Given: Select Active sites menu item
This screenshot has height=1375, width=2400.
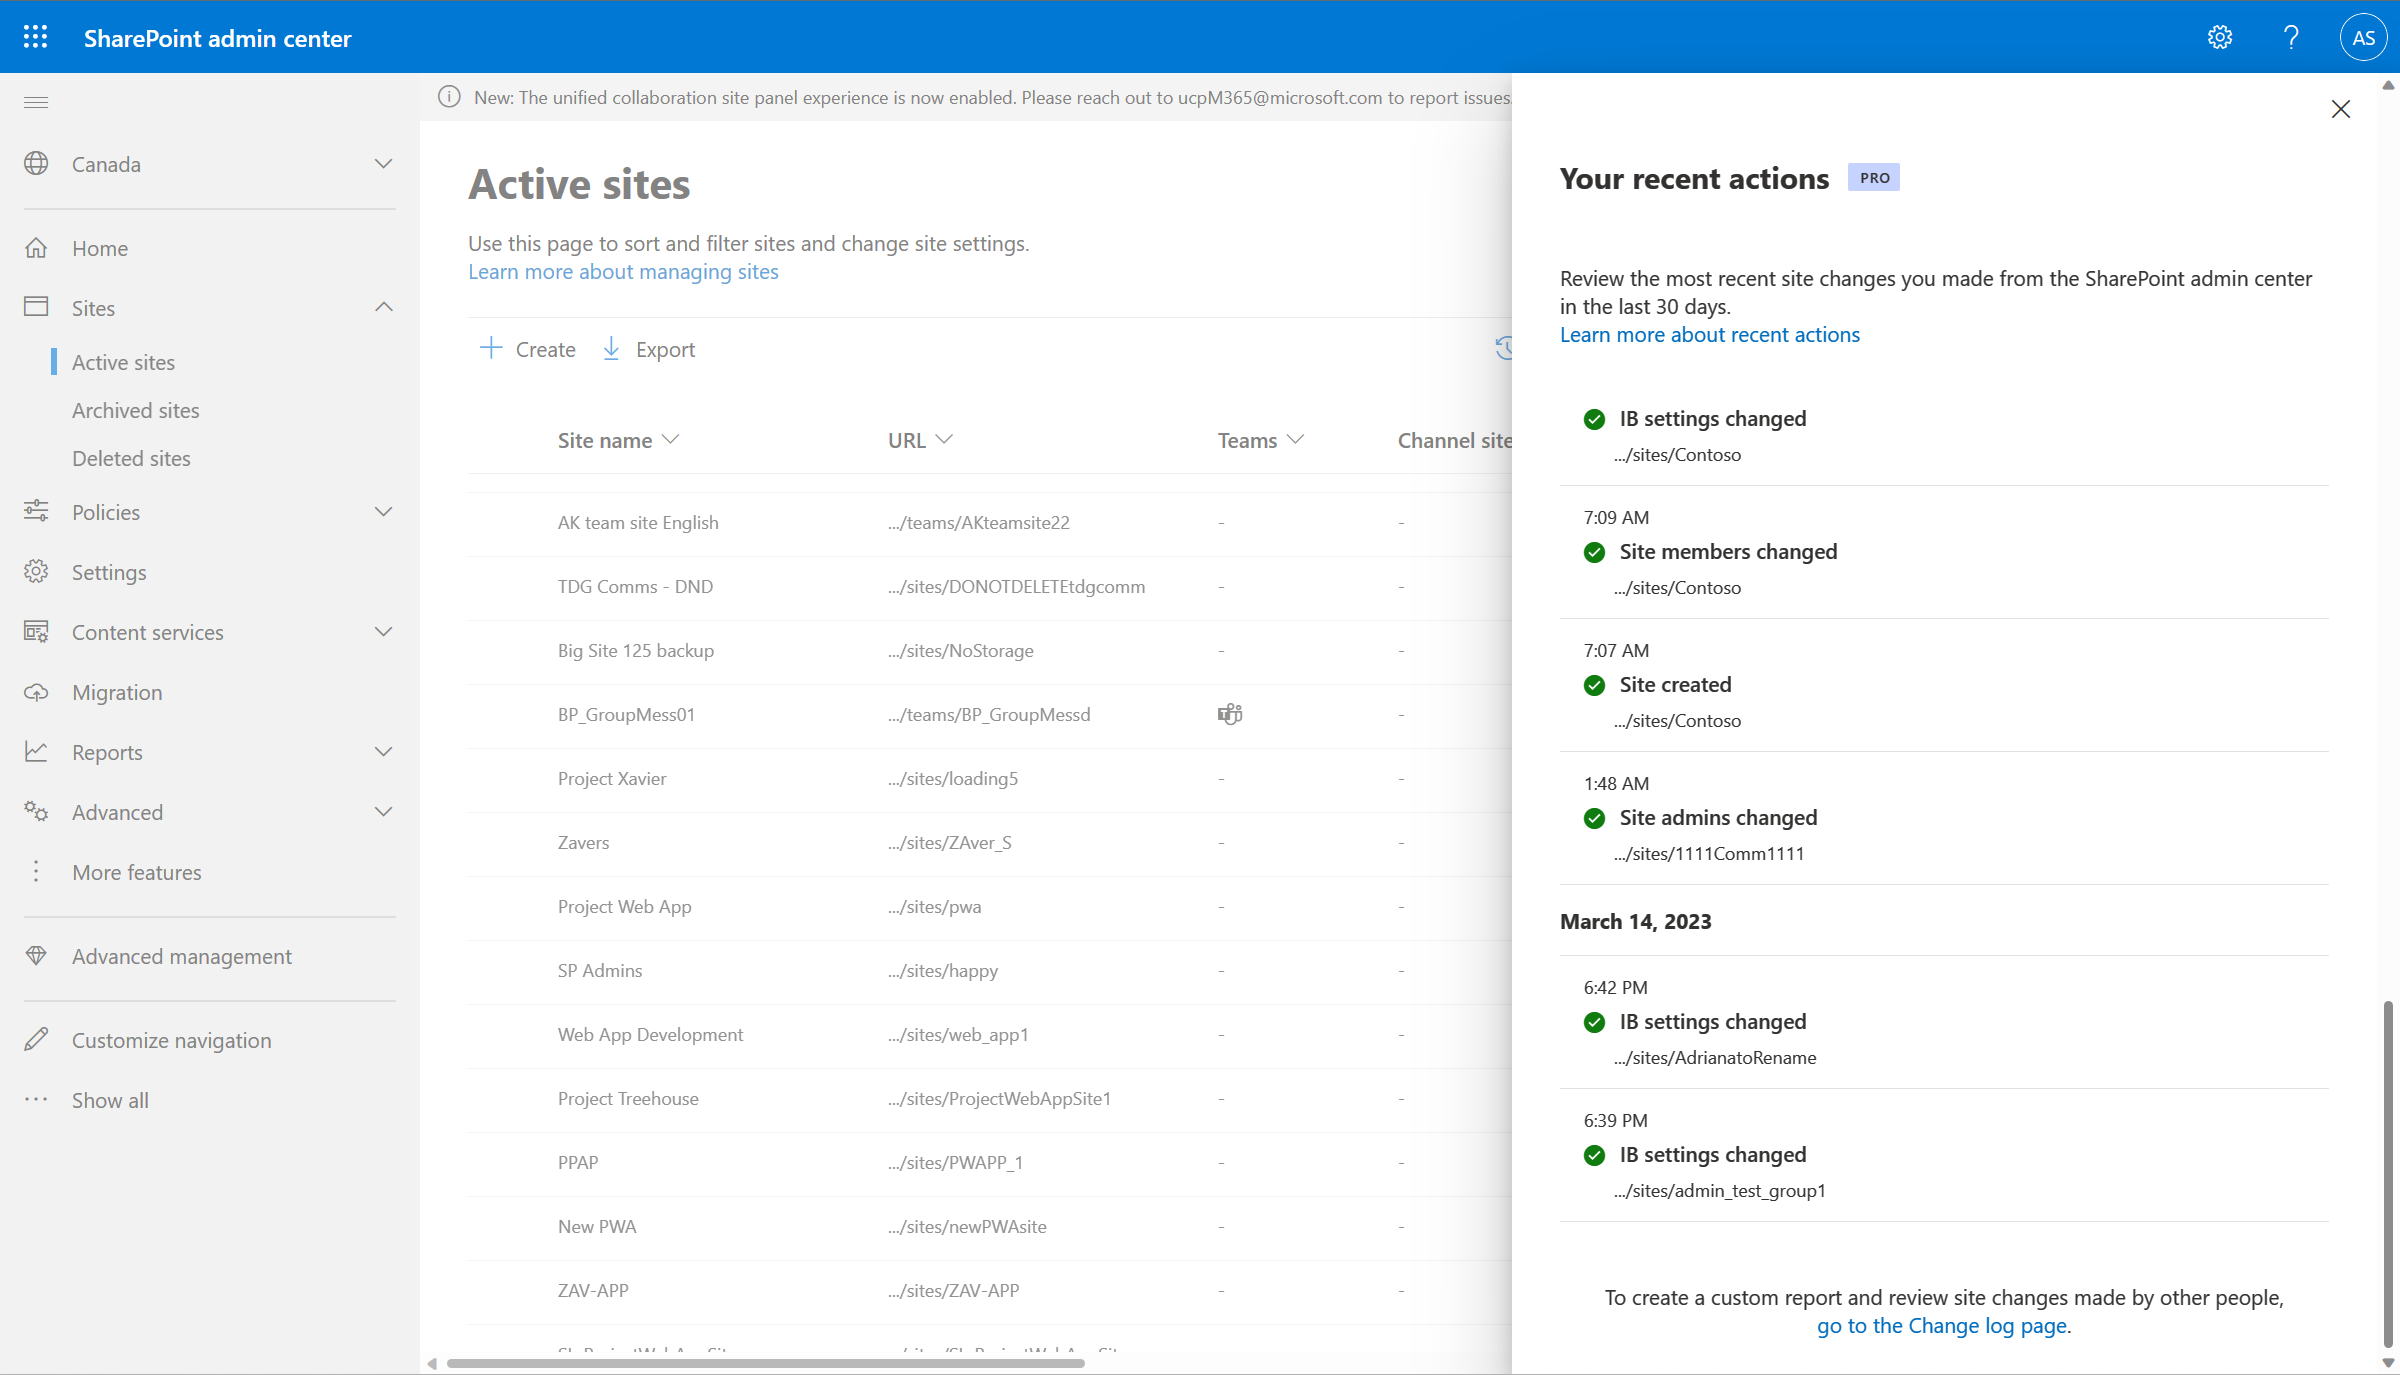Looking at the screenshot, I should click(x=124, y=359).
